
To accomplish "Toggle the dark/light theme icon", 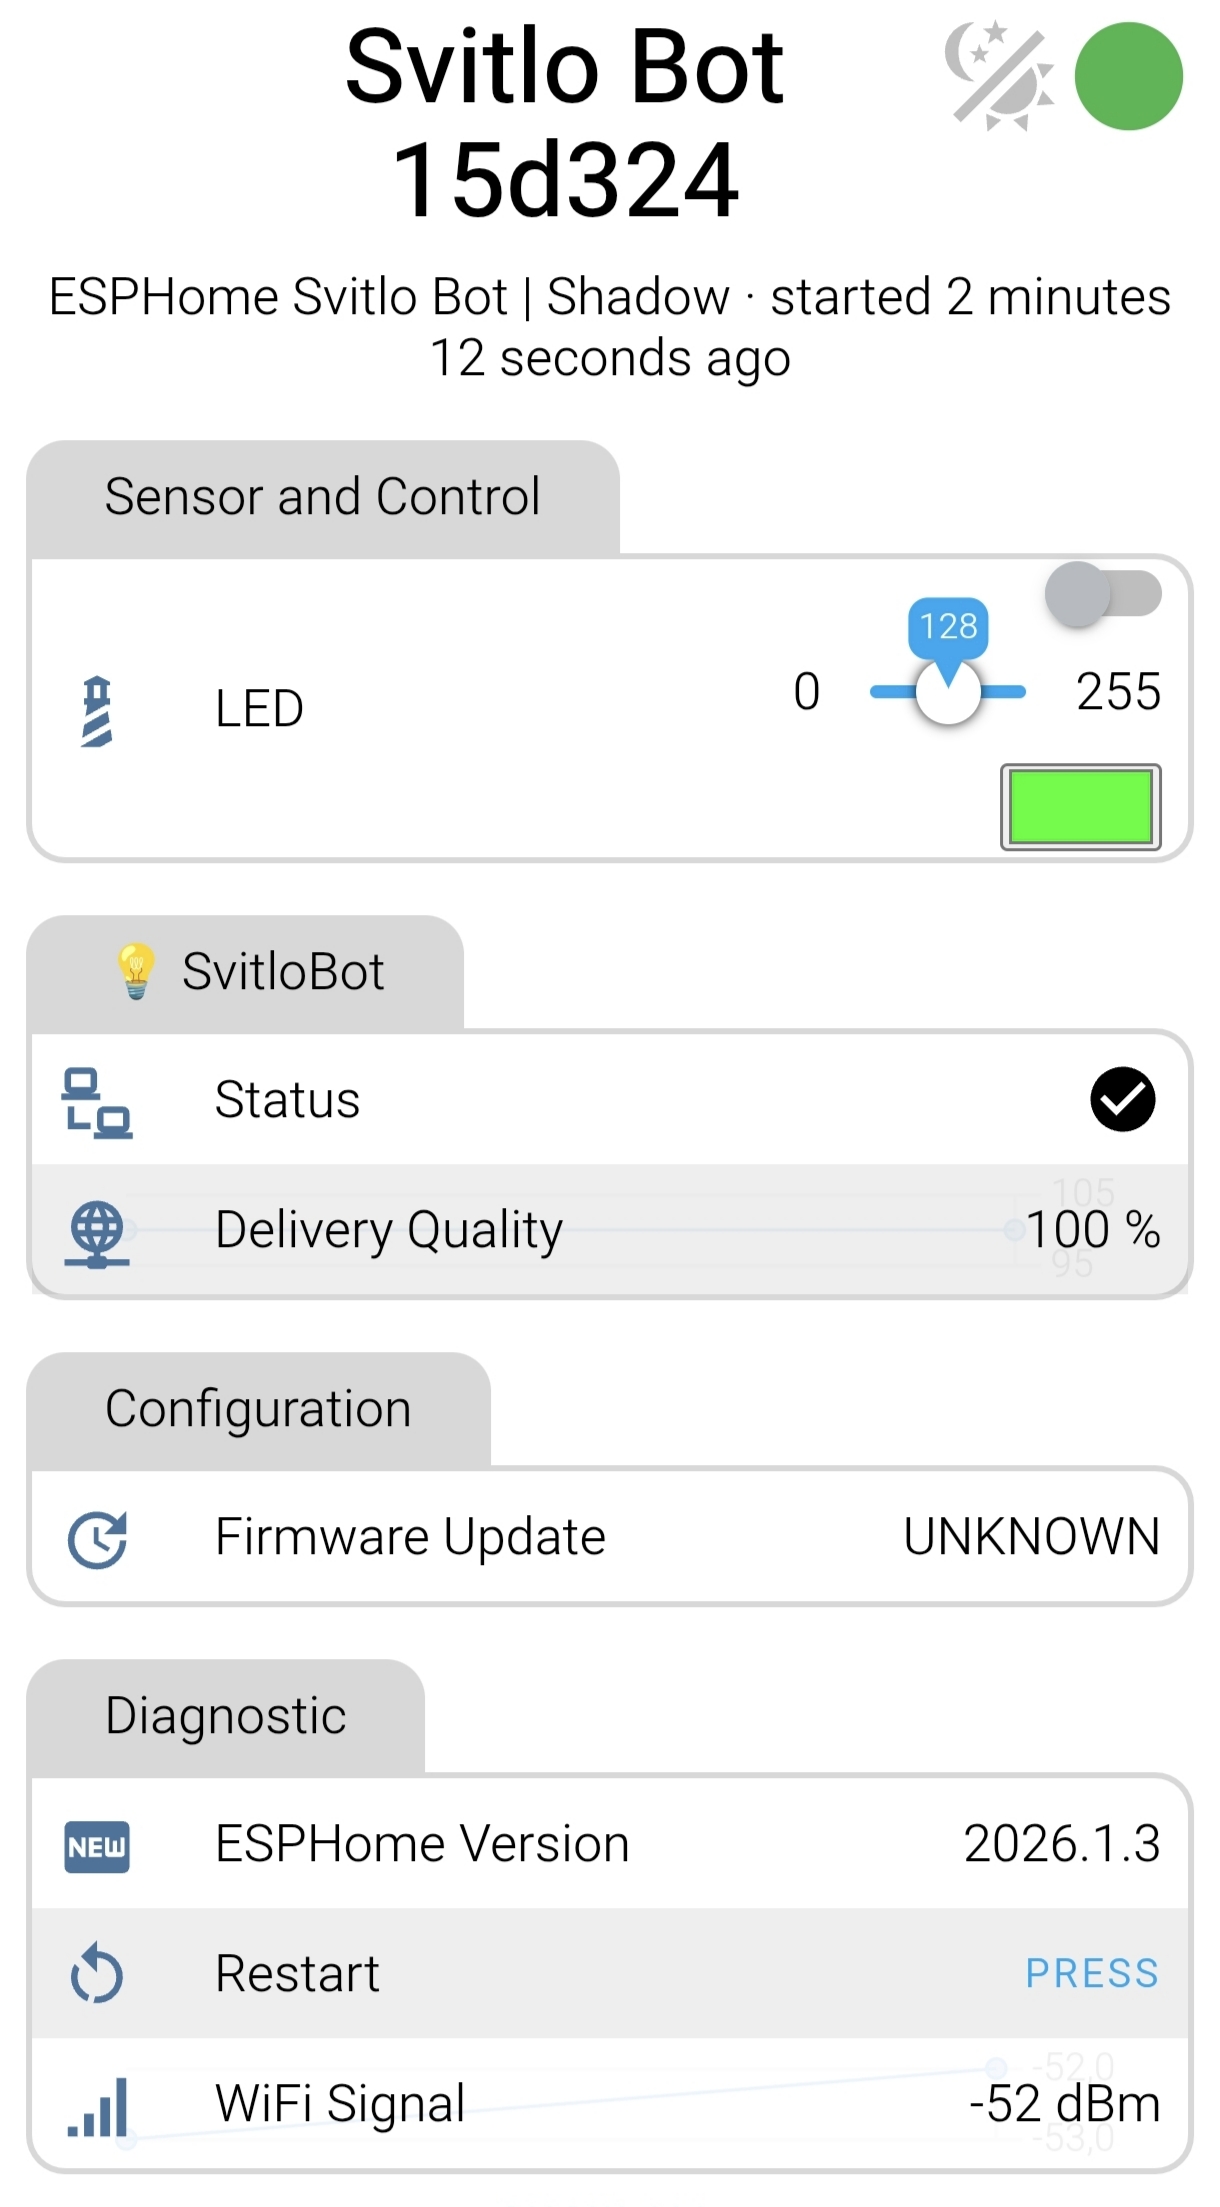I will pos(999,77).
